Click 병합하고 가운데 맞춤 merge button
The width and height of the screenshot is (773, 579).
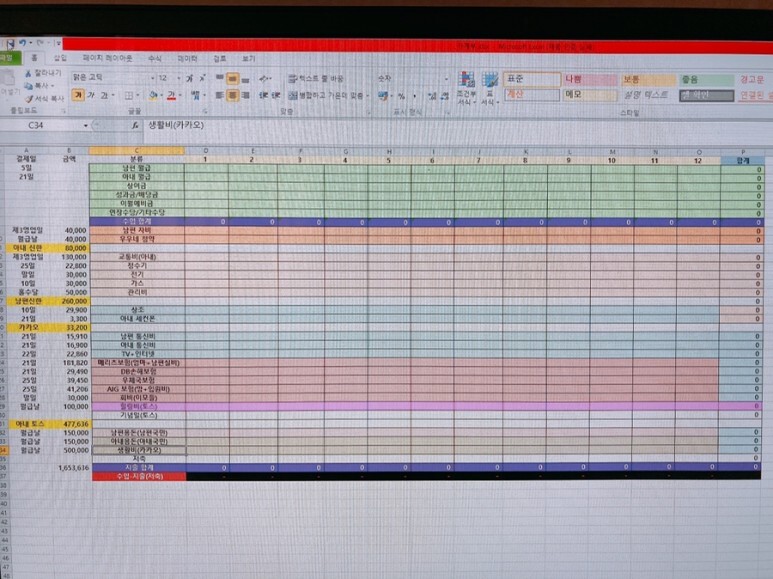pyautogui.click(x=329, y=96)
